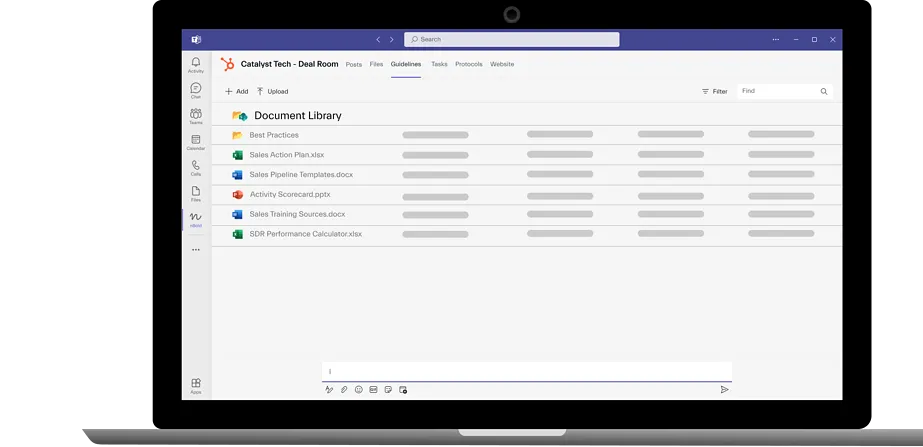Screen dimensions: 923x447
Task: Focus the top Search box
Action: click(512, 39)
